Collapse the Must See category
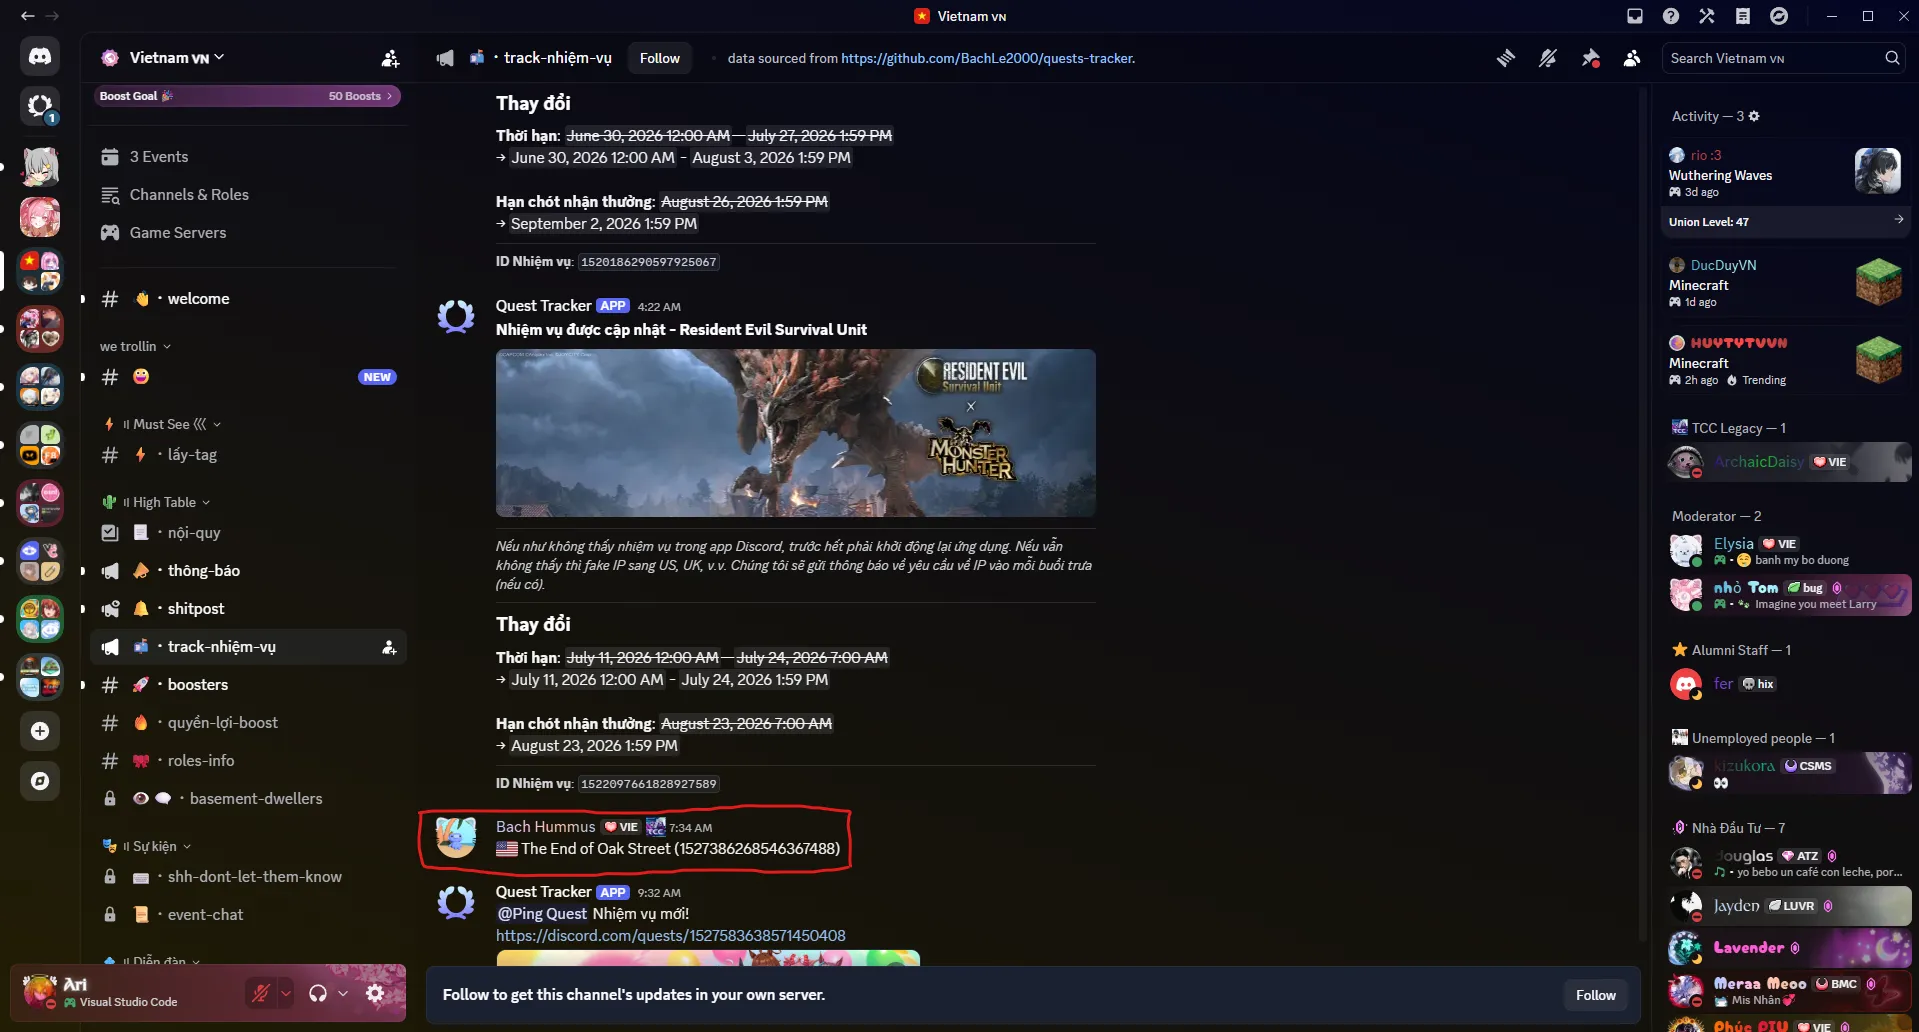Viewport: 1919px width, 1032px height. tap(162, 424)
